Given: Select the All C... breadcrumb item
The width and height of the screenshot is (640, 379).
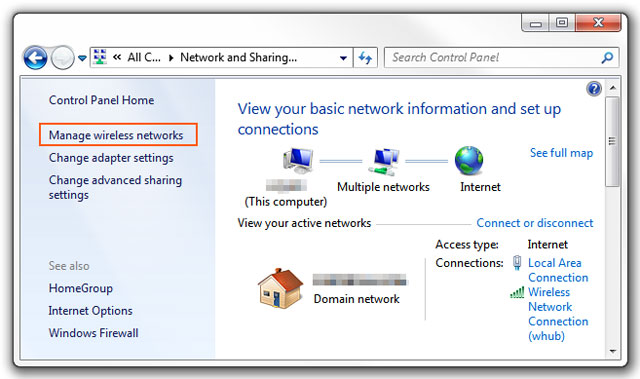Looking at the screenshot, I should click(144, 58).
